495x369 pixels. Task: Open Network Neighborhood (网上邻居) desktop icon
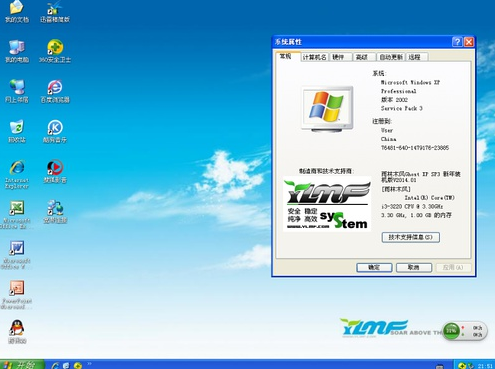17,91
